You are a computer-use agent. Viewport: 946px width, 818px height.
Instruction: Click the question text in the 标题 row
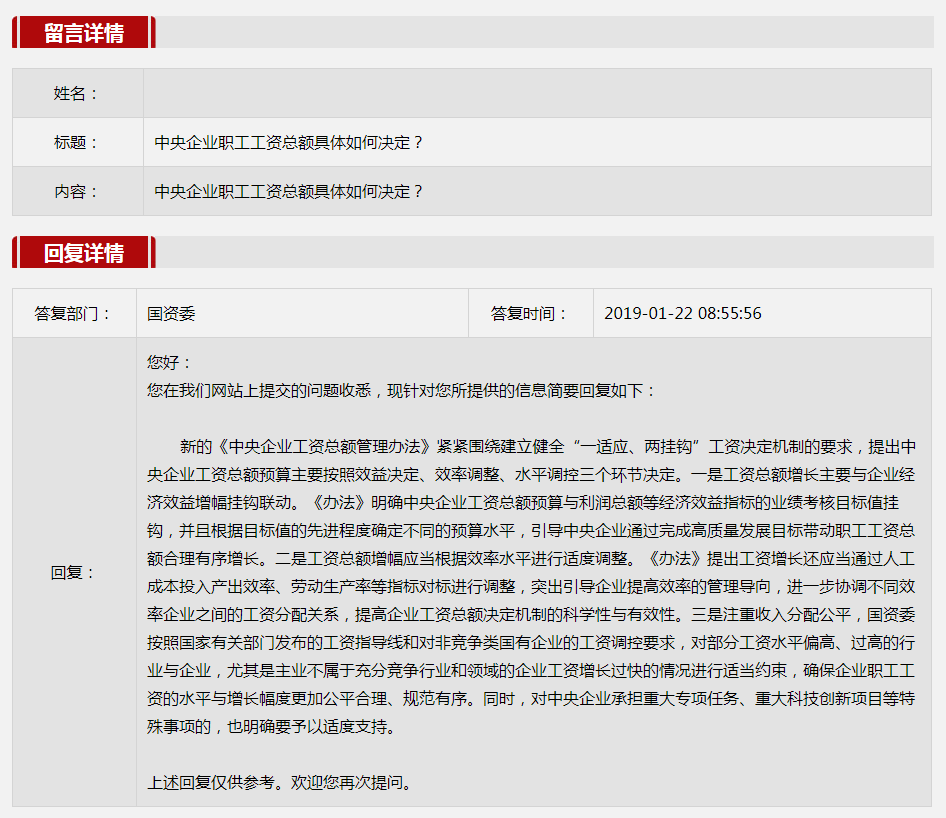click(289, 142)
